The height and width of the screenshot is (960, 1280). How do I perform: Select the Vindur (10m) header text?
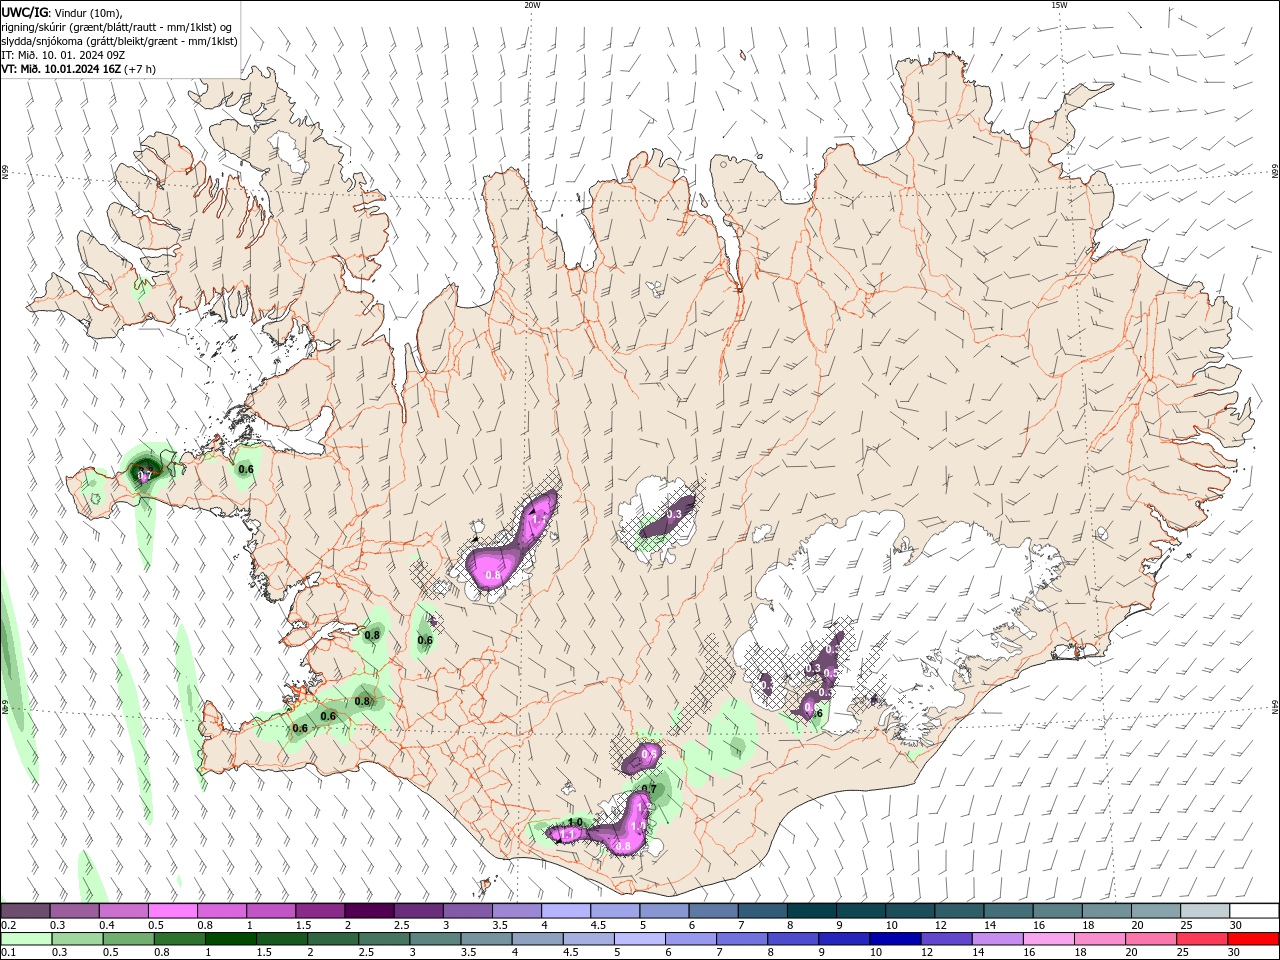pos(90,12)
